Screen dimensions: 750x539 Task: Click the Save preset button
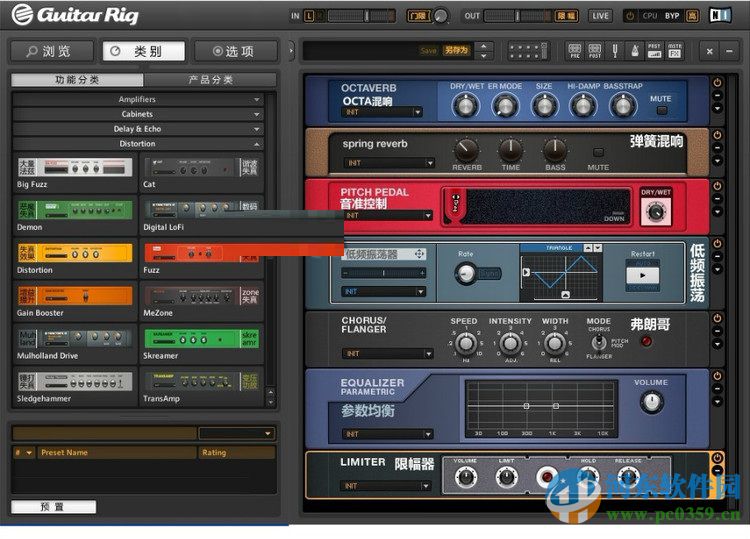[428, 50]
